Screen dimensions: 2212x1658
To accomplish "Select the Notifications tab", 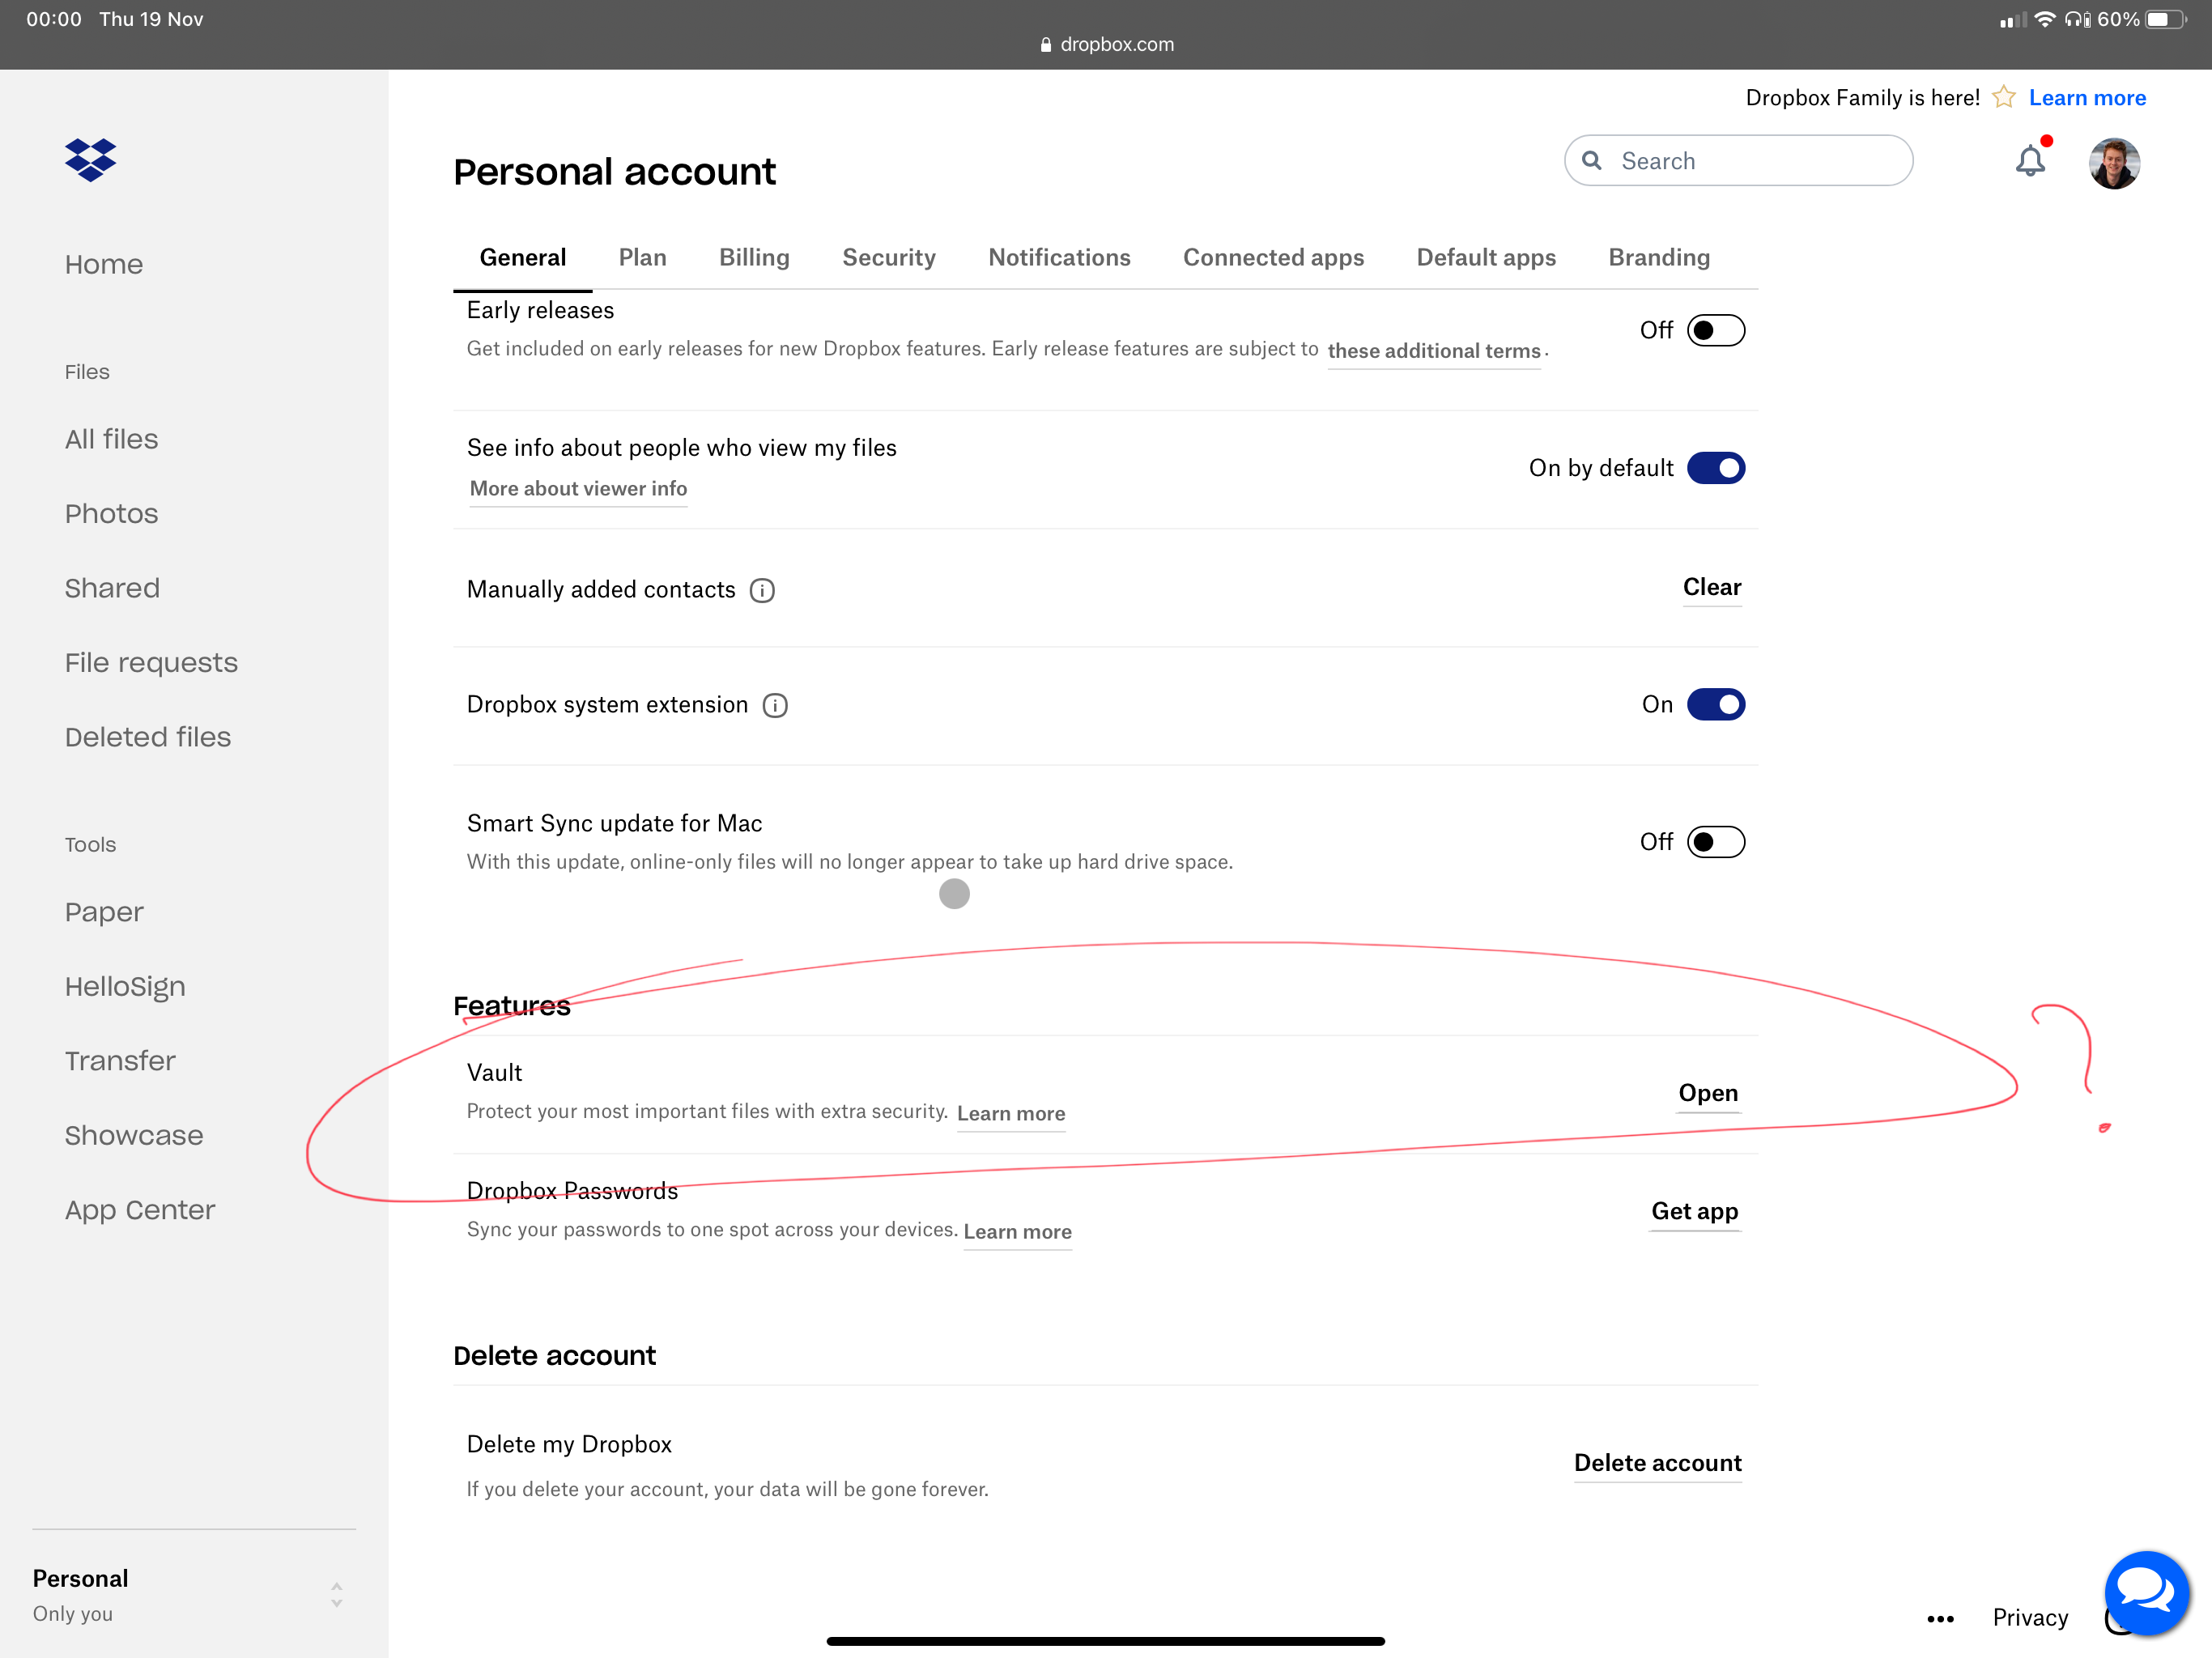I will (x=1059, y=257).
